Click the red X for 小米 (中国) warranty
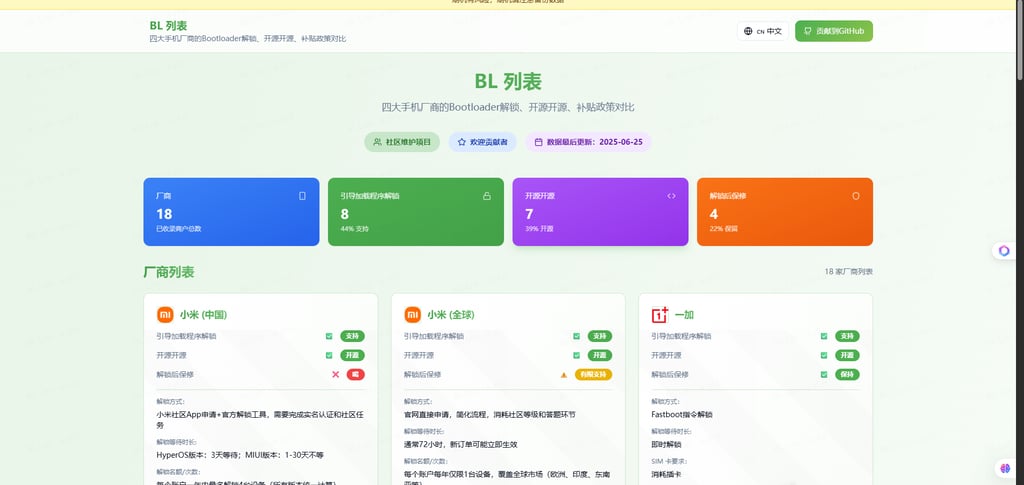 click(x=336, y=375)
